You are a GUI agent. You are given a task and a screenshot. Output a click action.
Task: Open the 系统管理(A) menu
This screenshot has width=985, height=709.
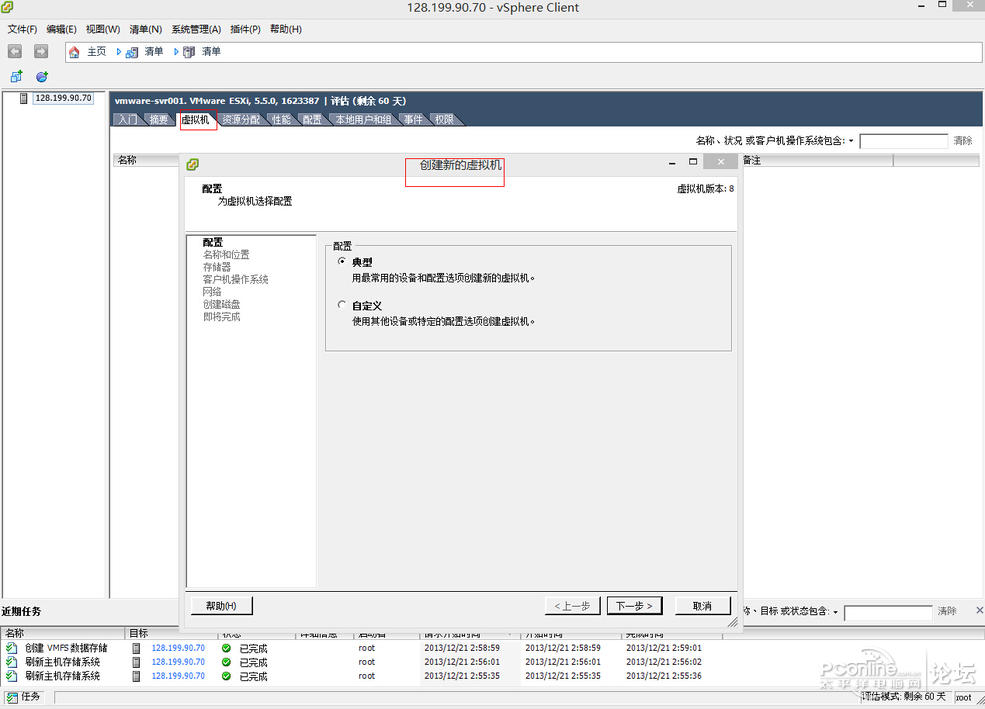click(x=196, y=29)
